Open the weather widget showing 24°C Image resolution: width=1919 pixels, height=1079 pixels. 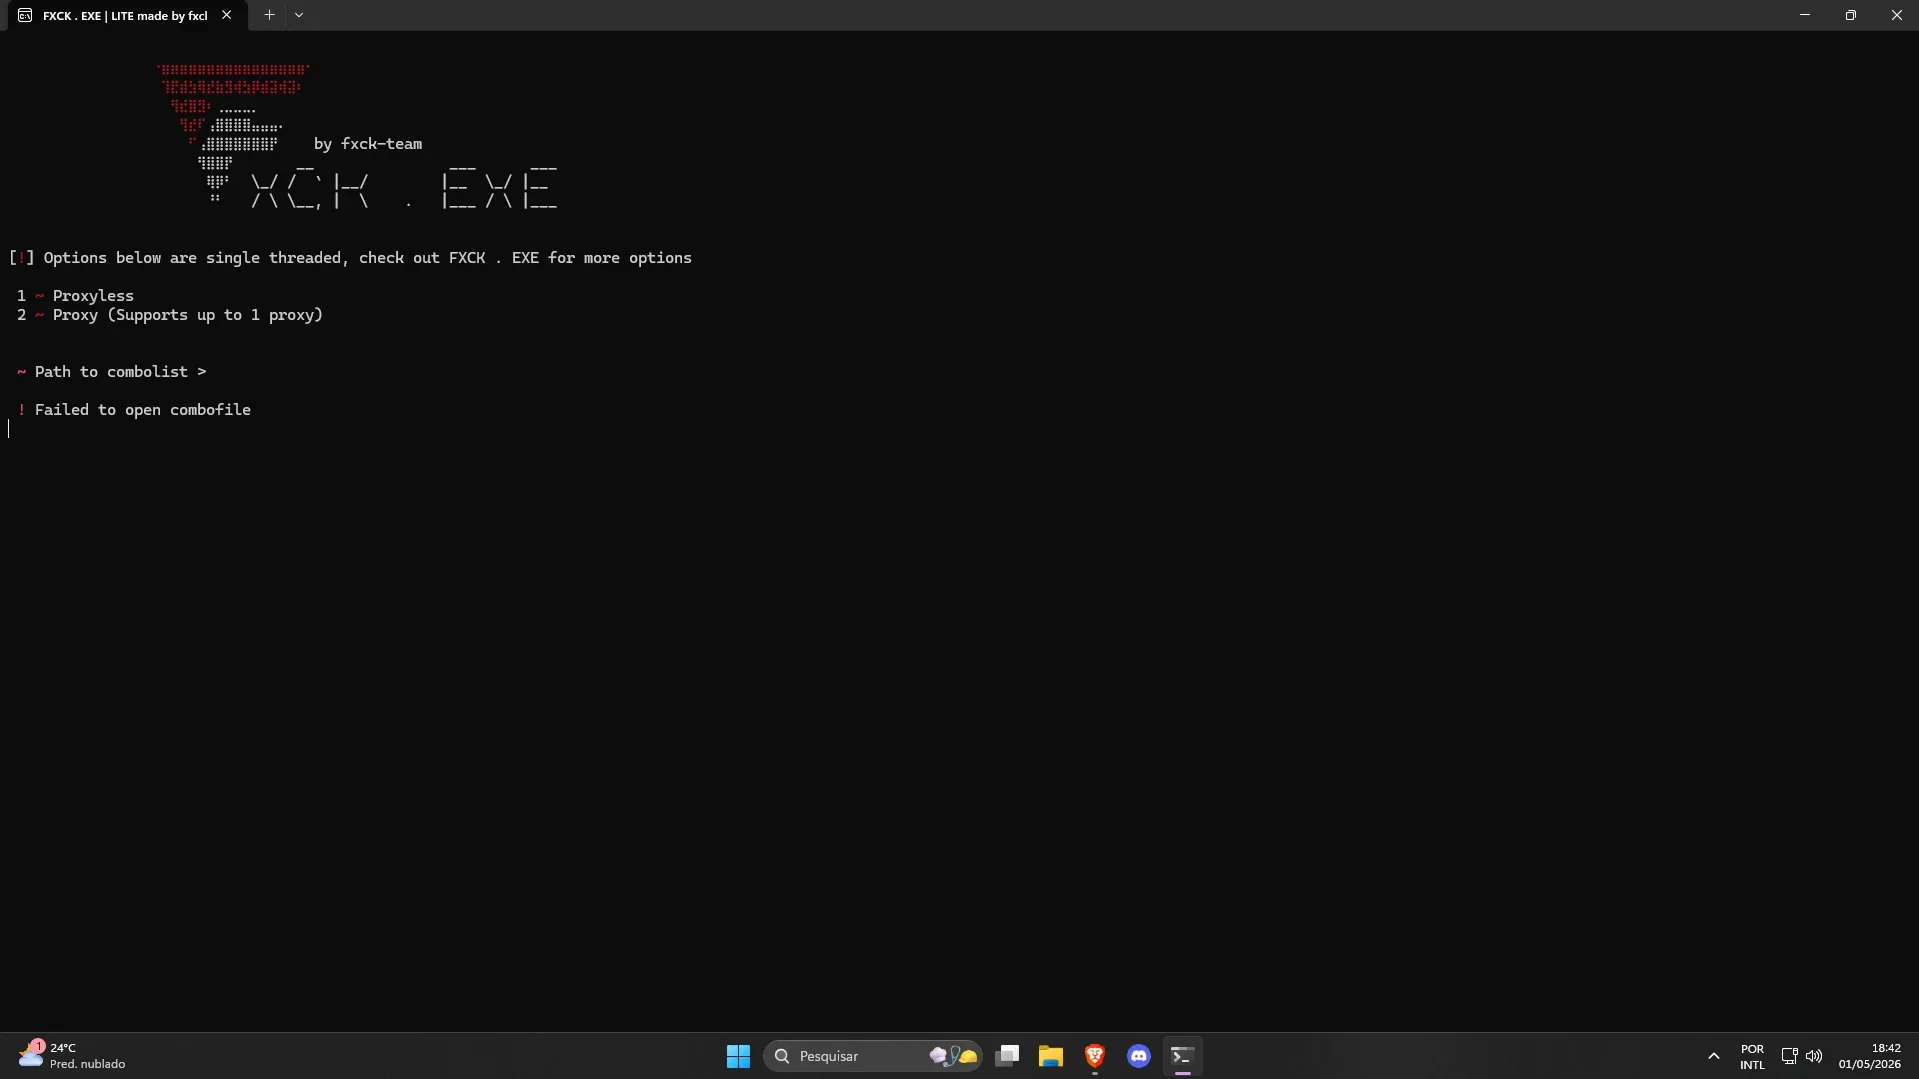click(x=72, y=1056)
